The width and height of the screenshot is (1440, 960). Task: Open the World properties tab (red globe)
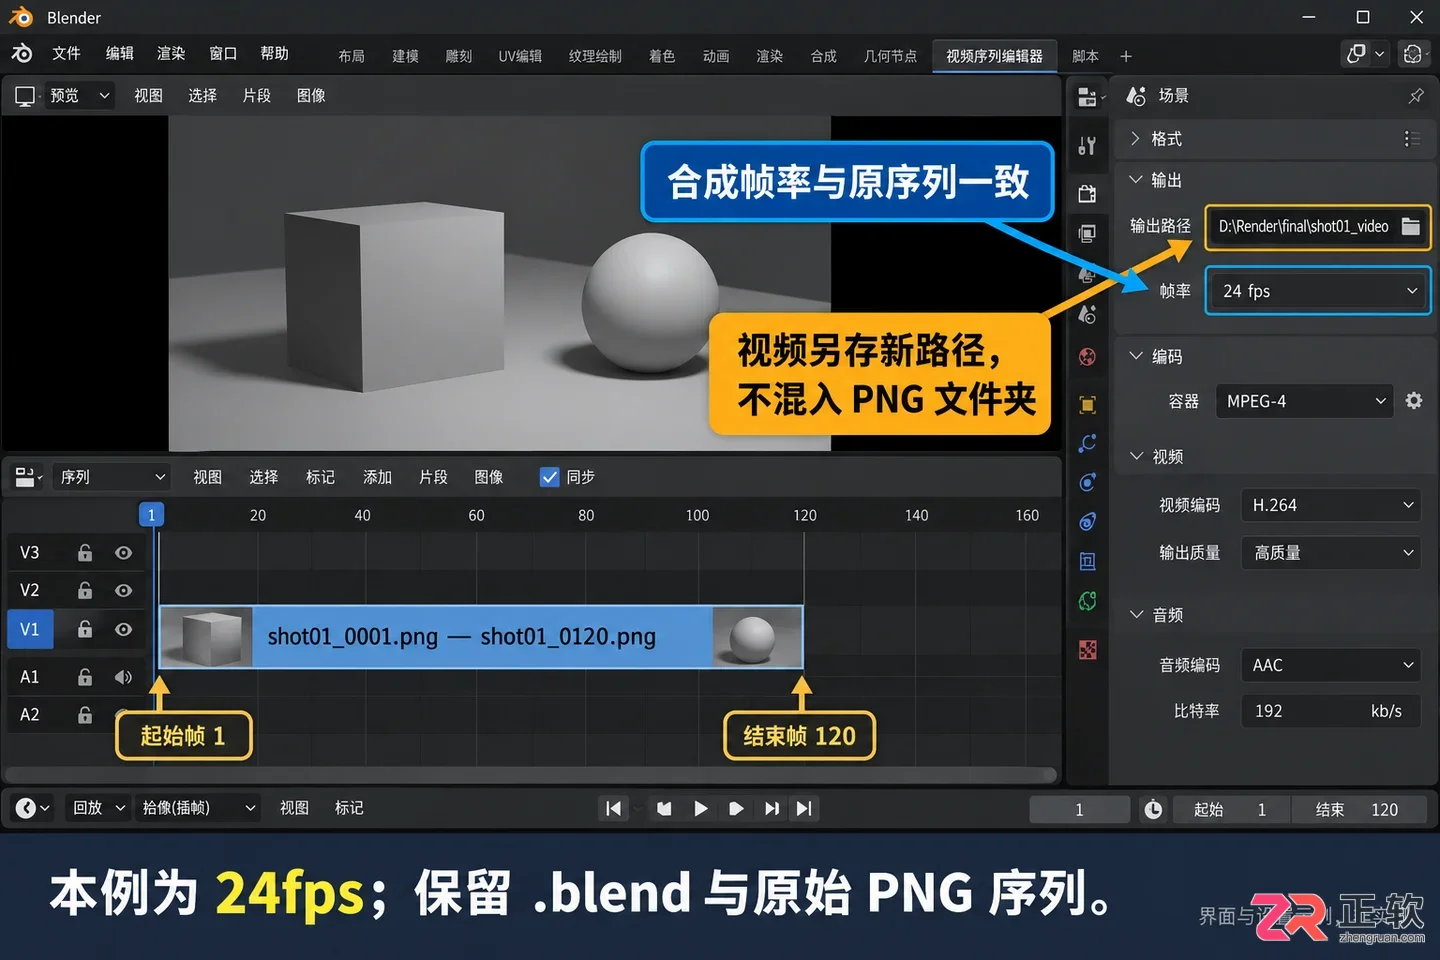pos(1087,357)
